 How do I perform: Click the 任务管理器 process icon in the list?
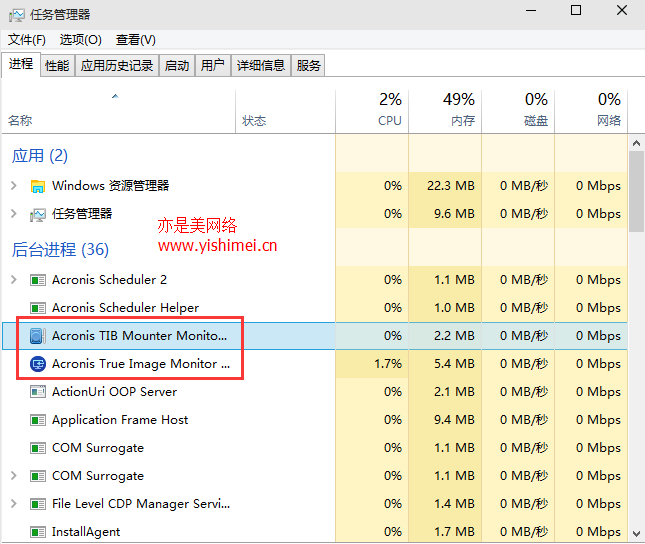pyautogui.click(x=38, y=214)
